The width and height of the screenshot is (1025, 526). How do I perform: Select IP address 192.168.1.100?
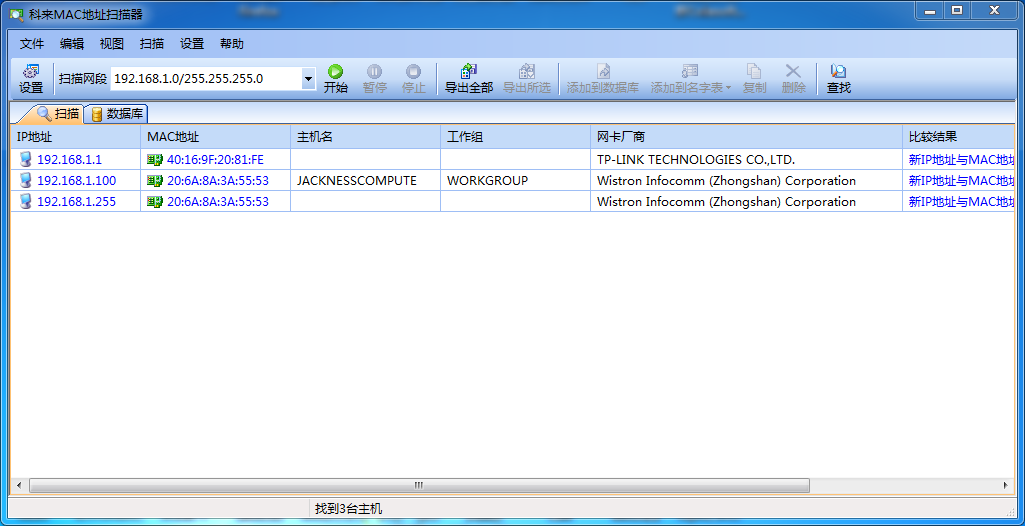[76, 180]
